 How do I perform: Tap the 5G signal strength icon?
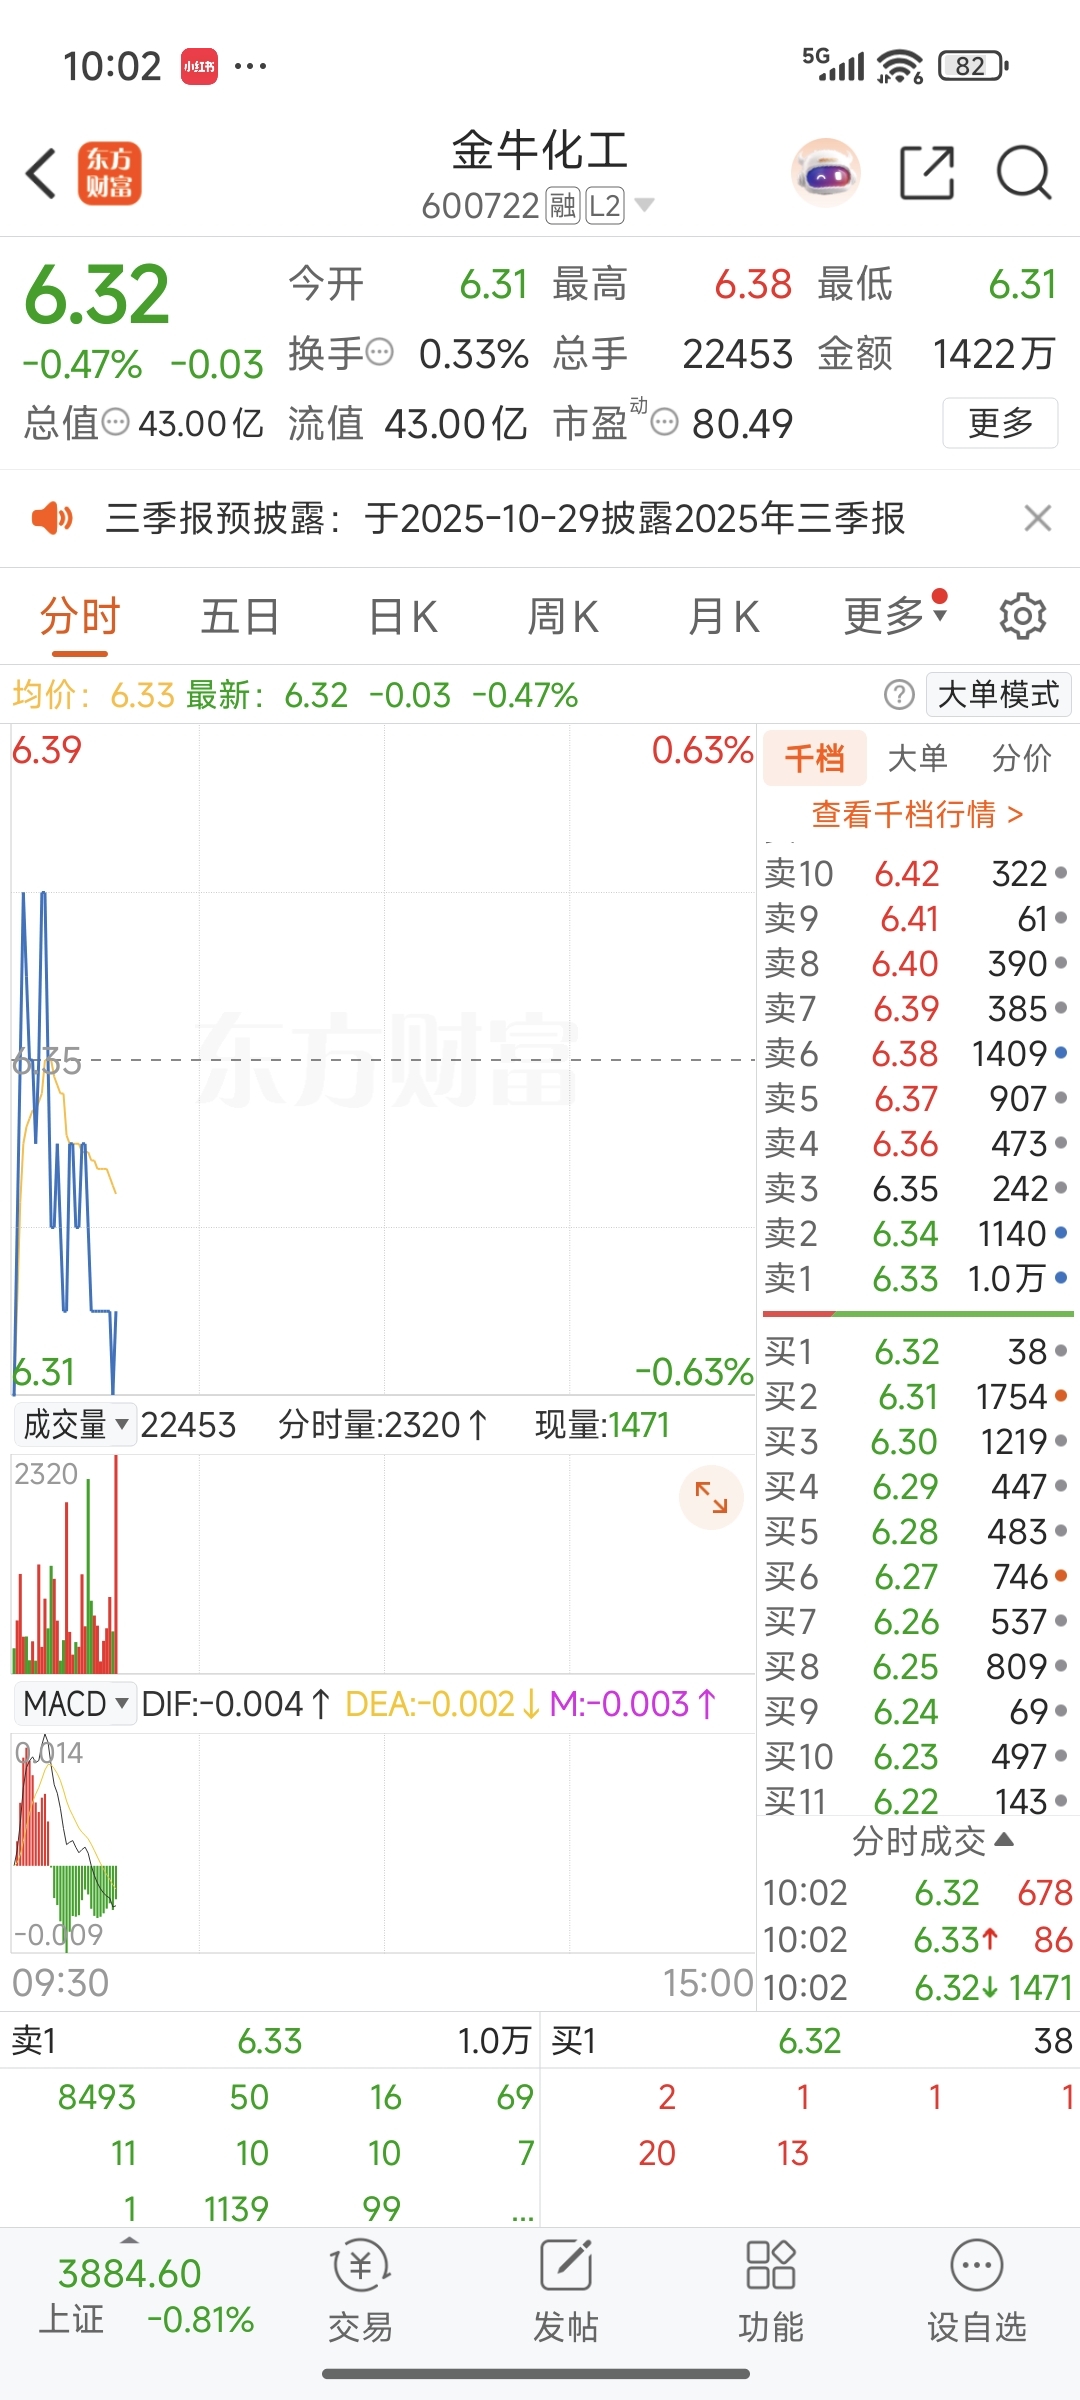coord(833,63)
